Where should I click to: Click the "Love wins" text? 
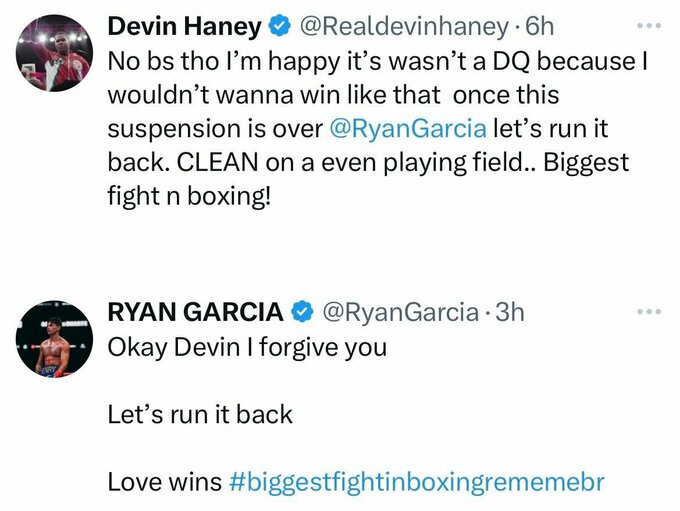[x=164, y=481]
